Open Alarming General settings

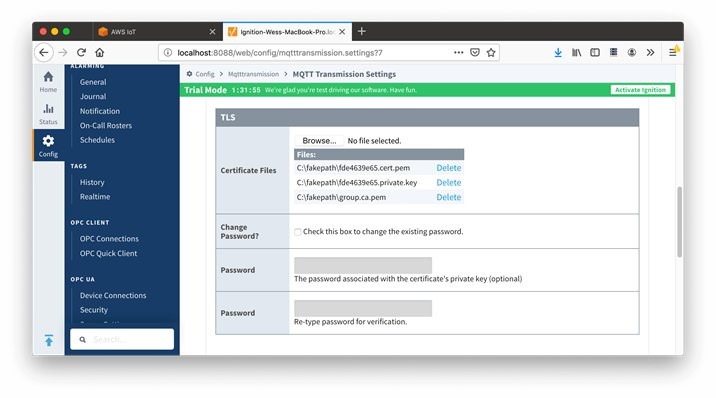(93, 82)
